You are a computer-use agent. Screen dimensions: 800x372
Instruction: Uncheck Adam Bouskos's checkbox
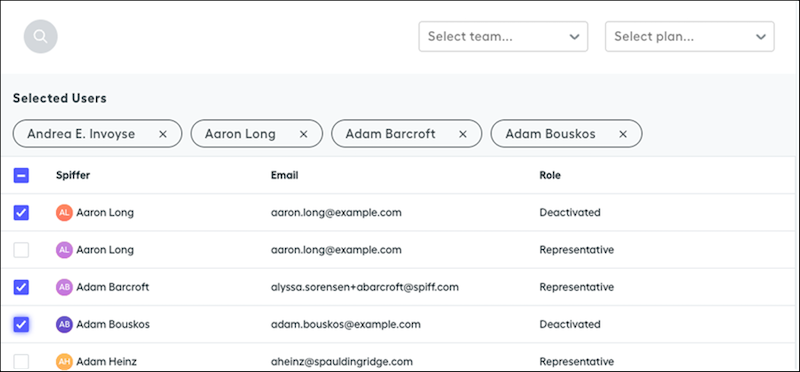click(x=21, y=325)
